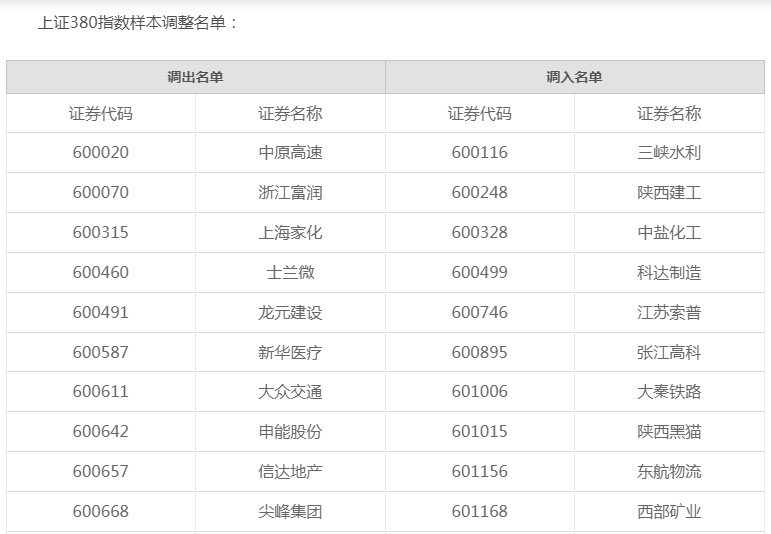Image resolution: width=771 pixels, height=534 pixels.
Task: Select security code 600328
Action: 480,233
